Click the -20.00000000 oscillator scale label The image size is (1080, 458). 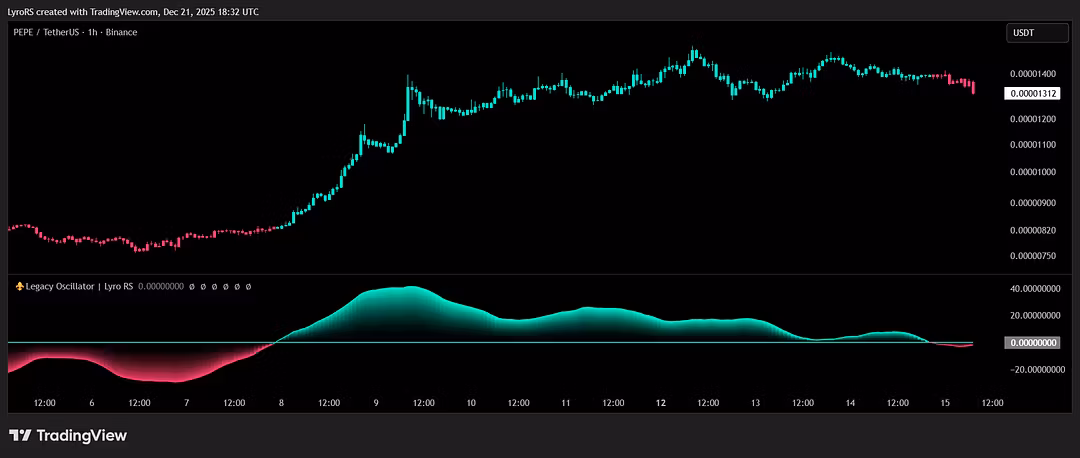[1034, 370]
